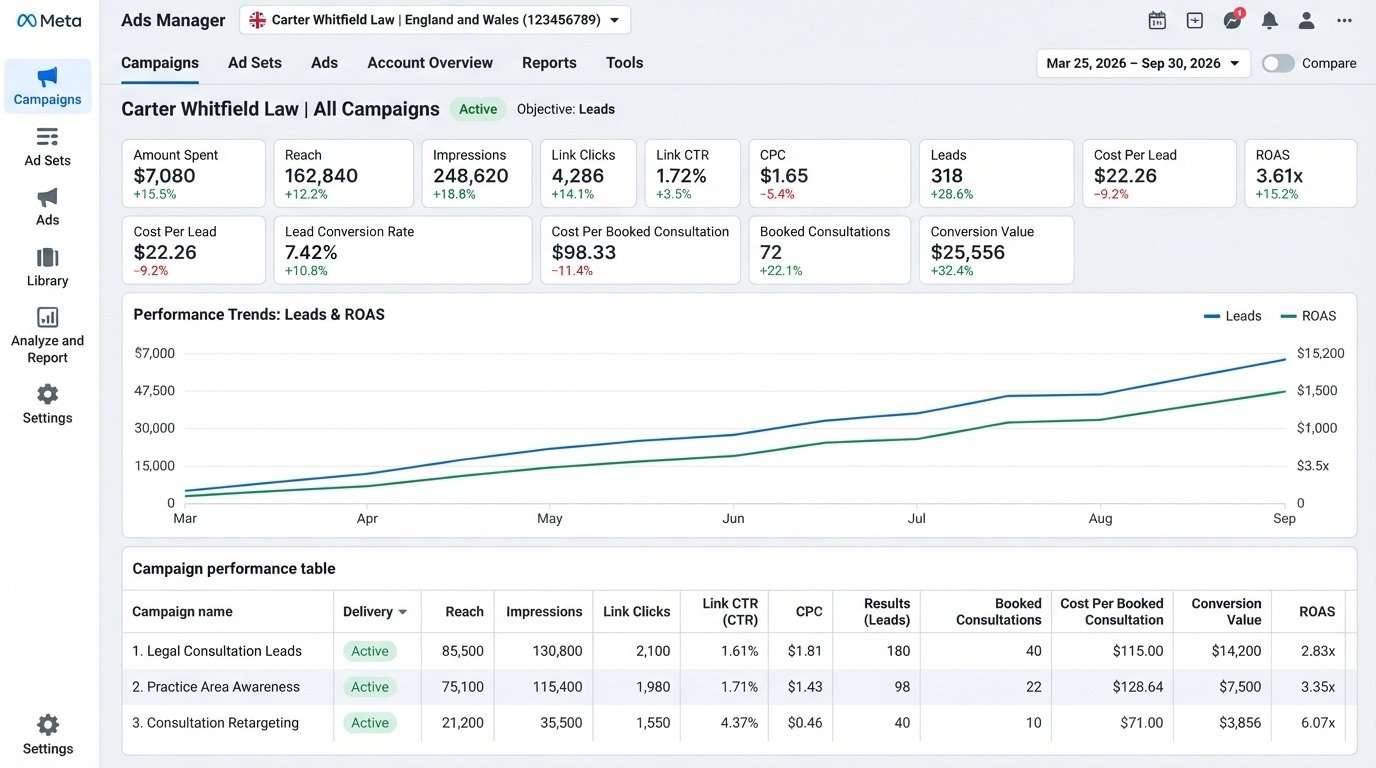1376x768 pixels.
Task: Click the plus box icon in the top bar
Action: [1194, 20]
